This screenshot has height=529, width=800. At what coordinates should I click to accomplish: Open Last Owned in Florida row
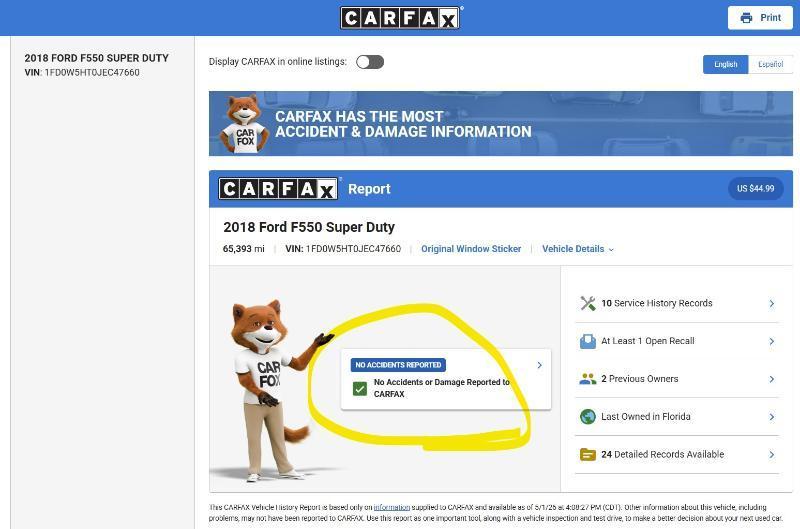point(677,417)
